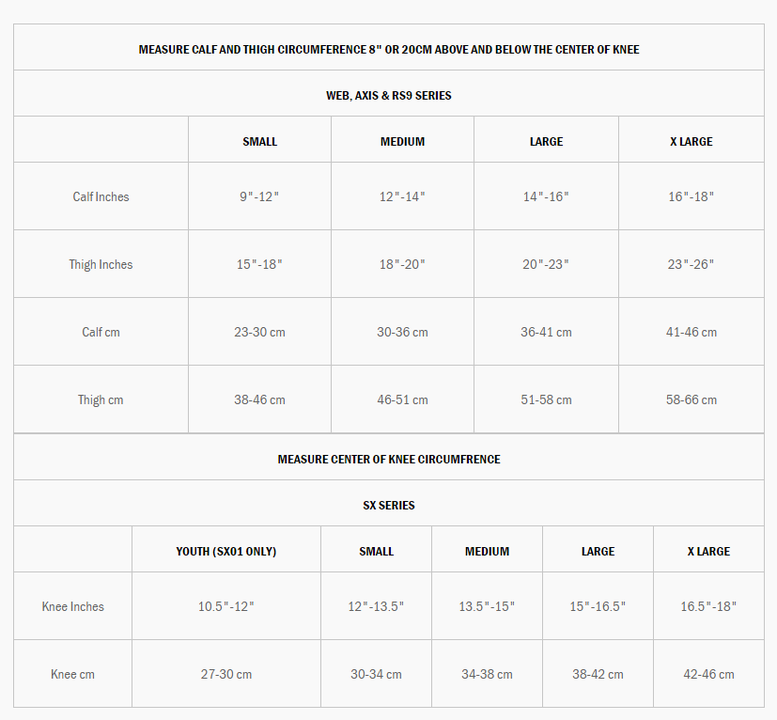Select the 9"-12" small calf cell
Viewport: 777px width, 720px height.
(x=259, y=197)
